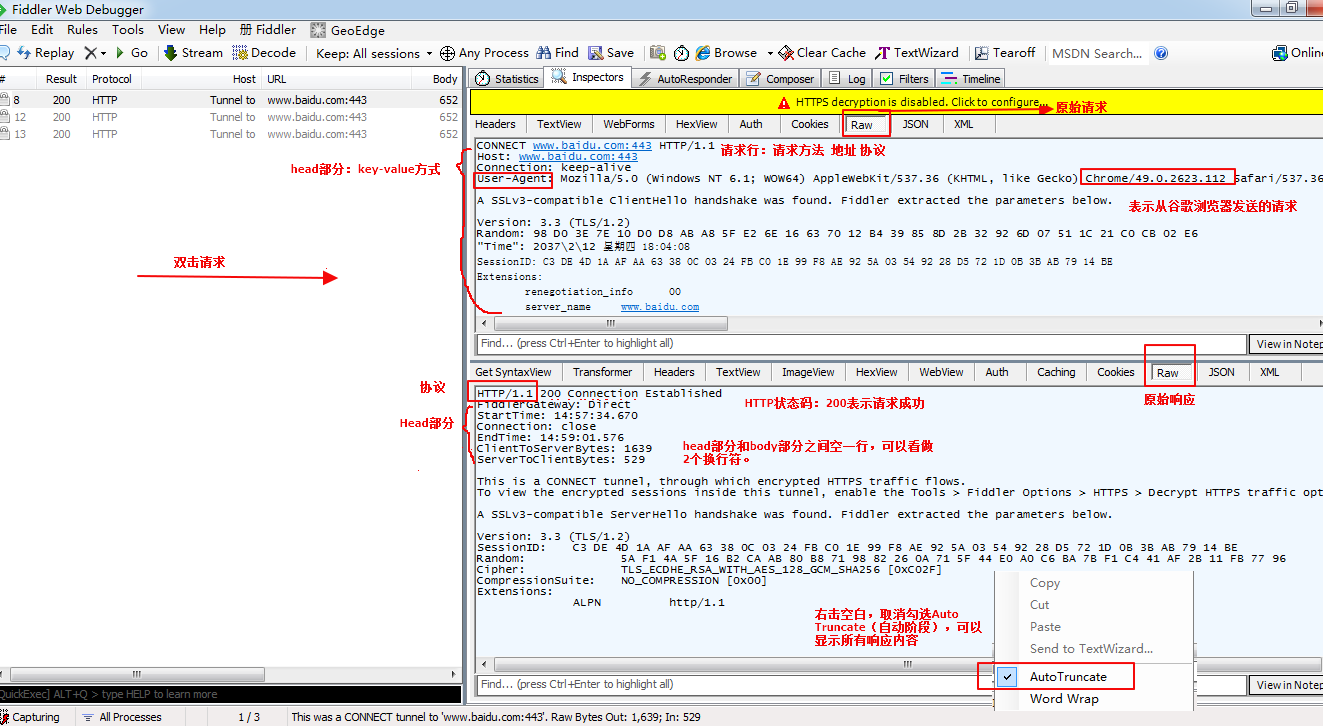The height and width of the screenshot is (726, 1323).
Task: Click the Decode toolbar button
Action: [264, 53]
